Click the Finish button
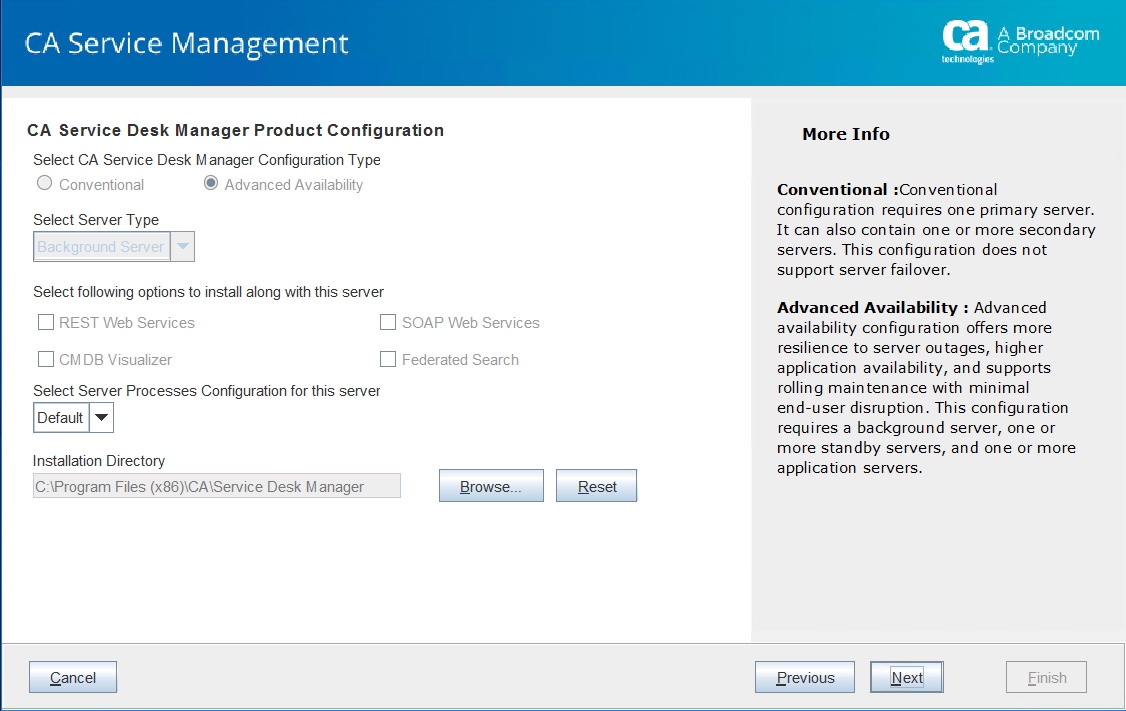 click(x=1046, y=678)
